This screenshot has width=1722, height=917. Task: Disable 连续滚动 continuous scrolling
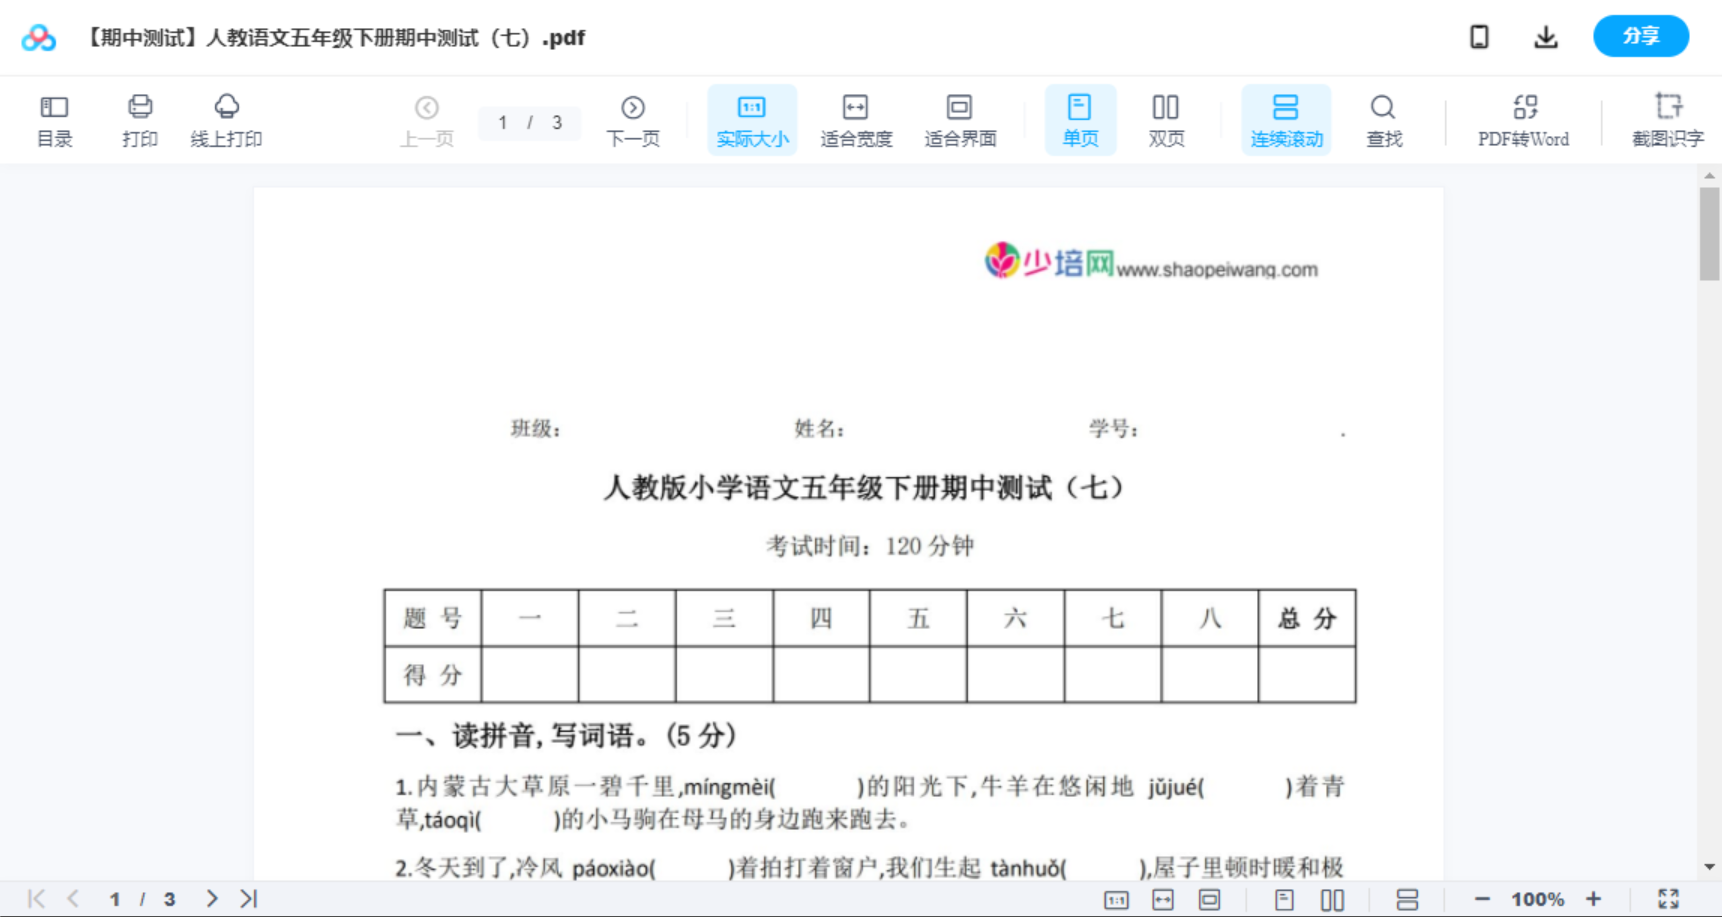click(x=1286, y=119)
